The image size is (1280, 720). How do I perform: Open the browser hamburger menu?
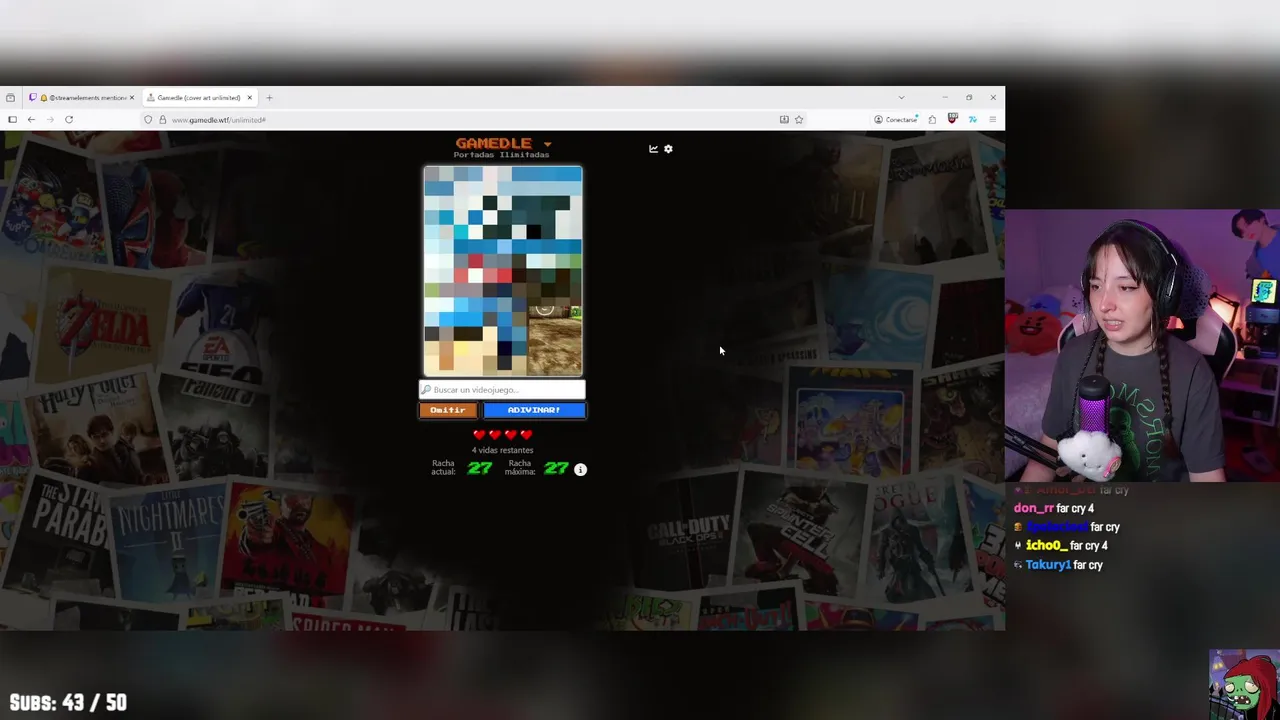(992, 120)
